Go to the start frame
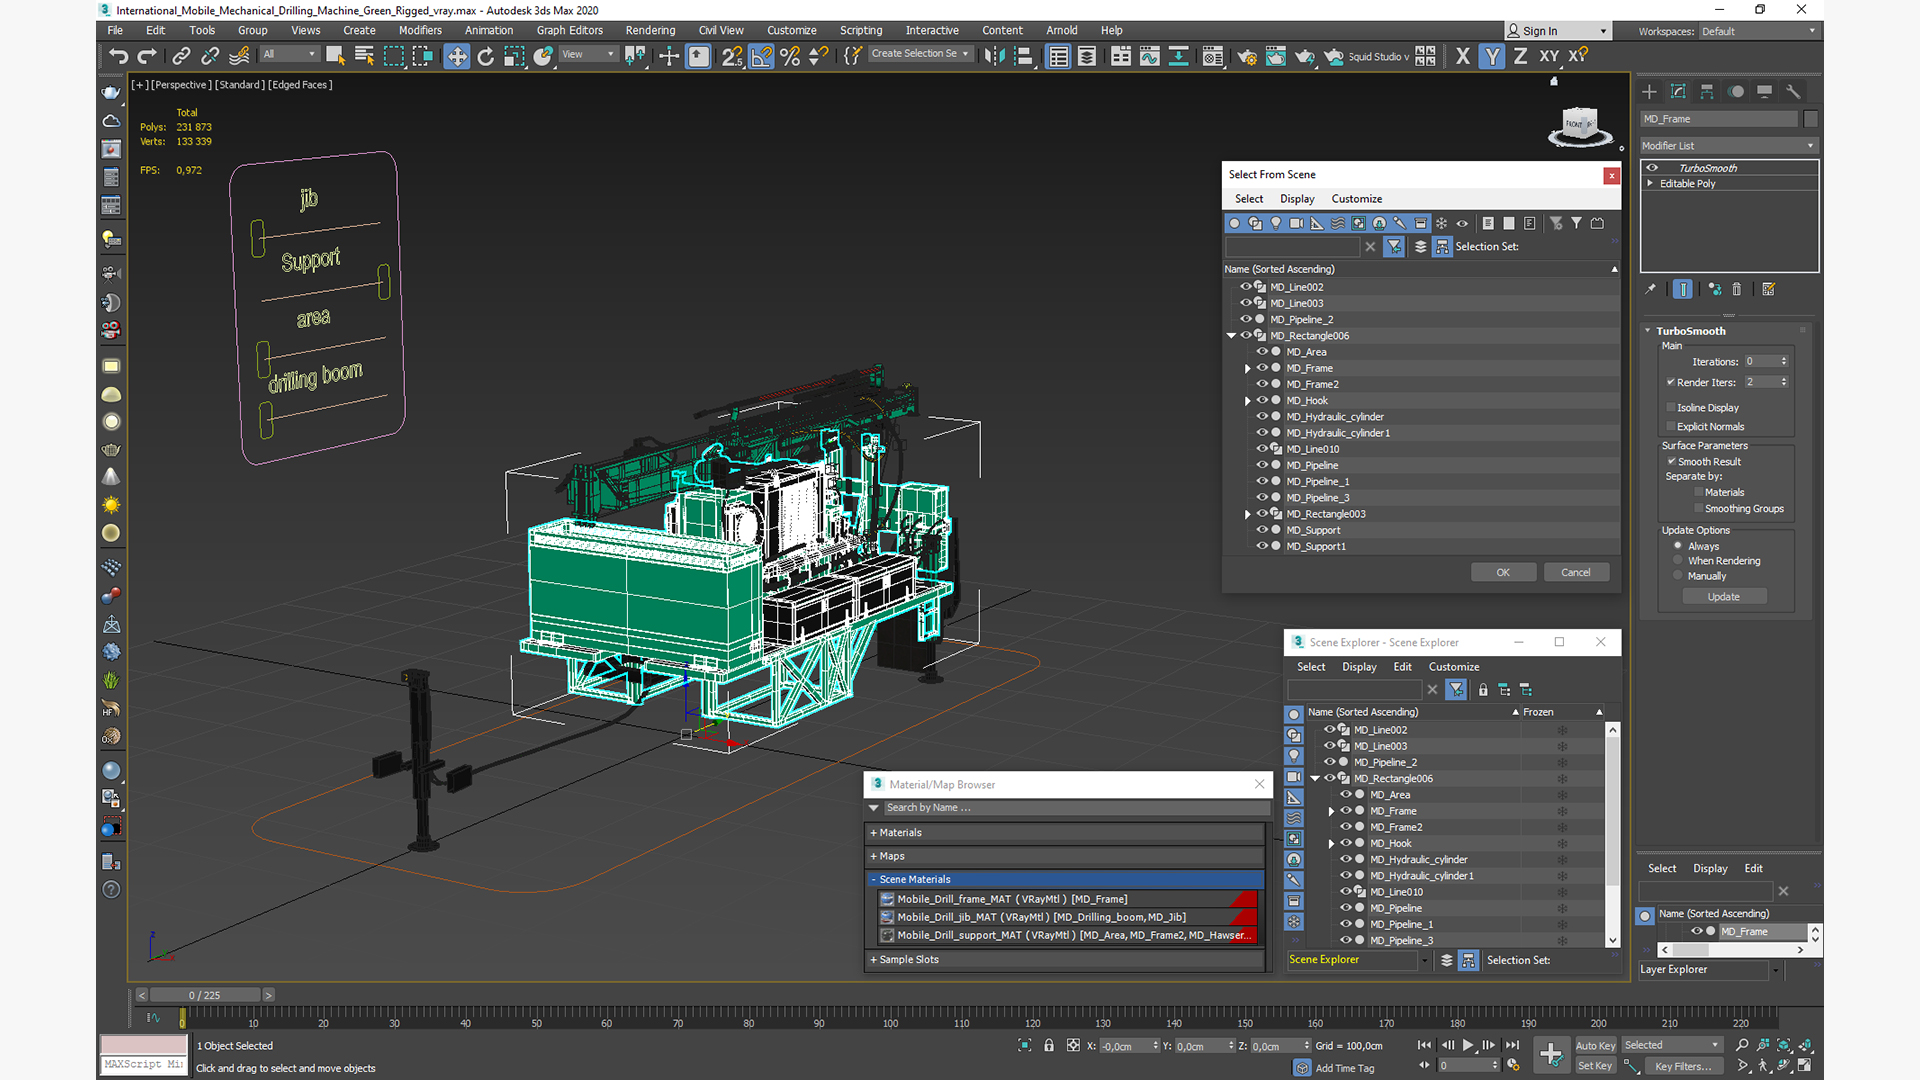 (1424, 1045)
